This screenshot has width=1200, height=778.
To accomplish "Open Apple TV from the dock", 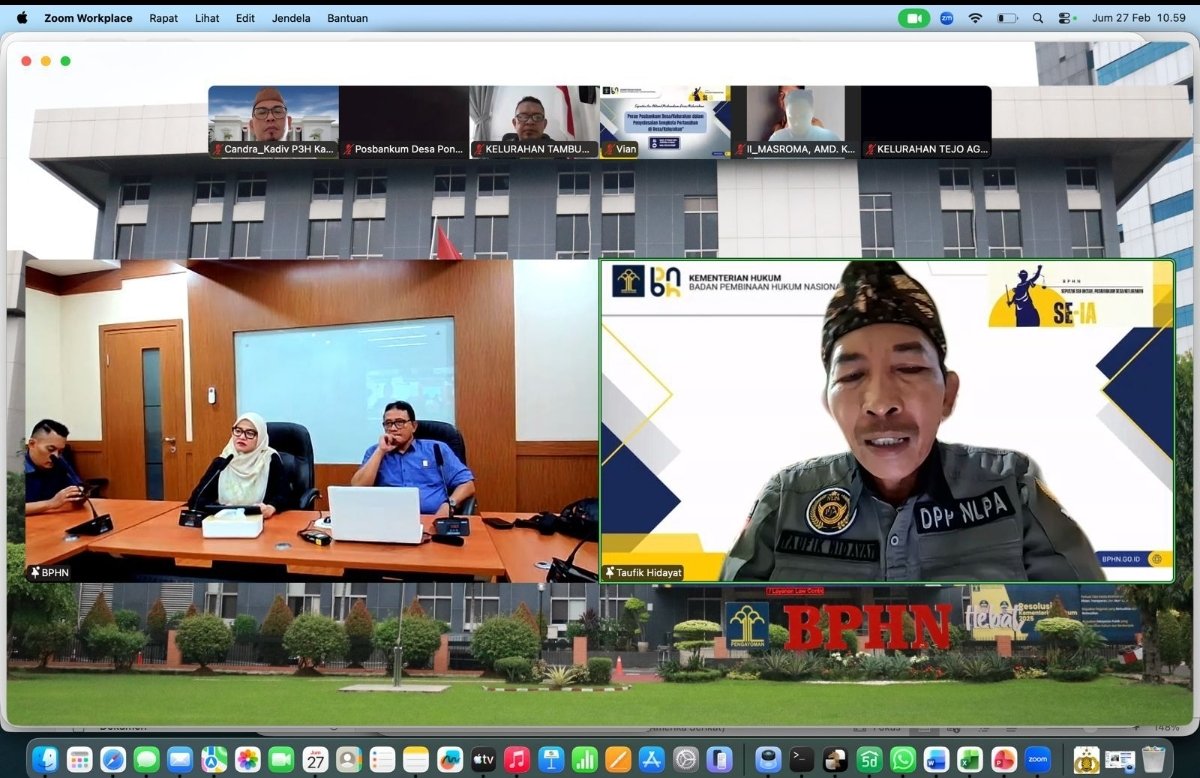I will pos(484,759).
